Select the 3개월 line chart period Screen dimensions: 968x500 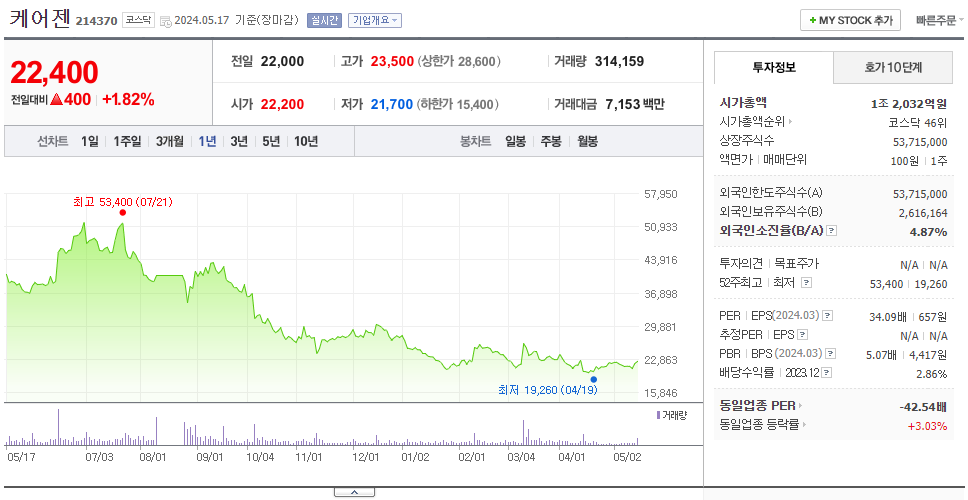pos(170,141)
